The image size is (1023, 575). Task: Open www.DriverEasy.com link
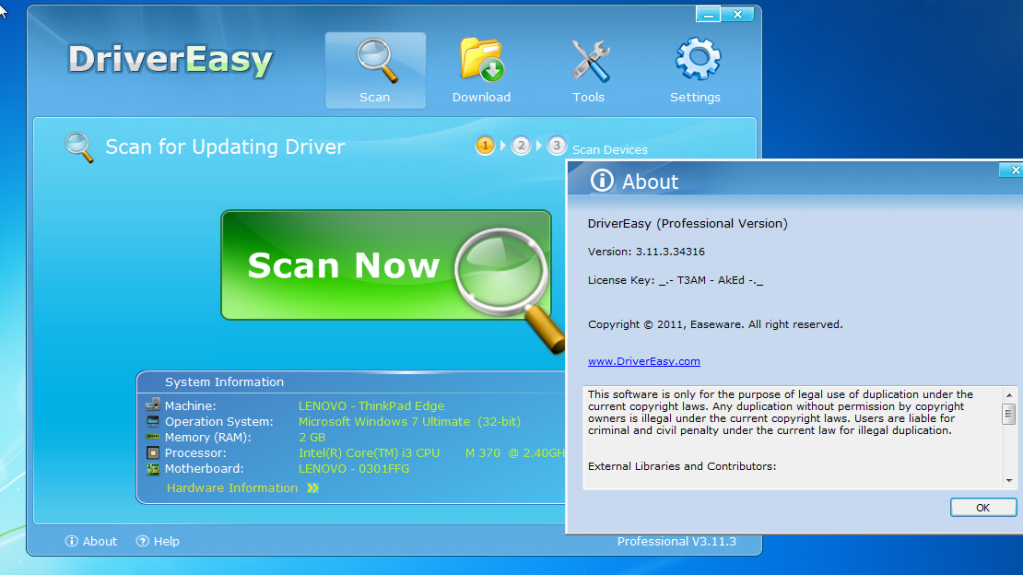tap(644, 361)
